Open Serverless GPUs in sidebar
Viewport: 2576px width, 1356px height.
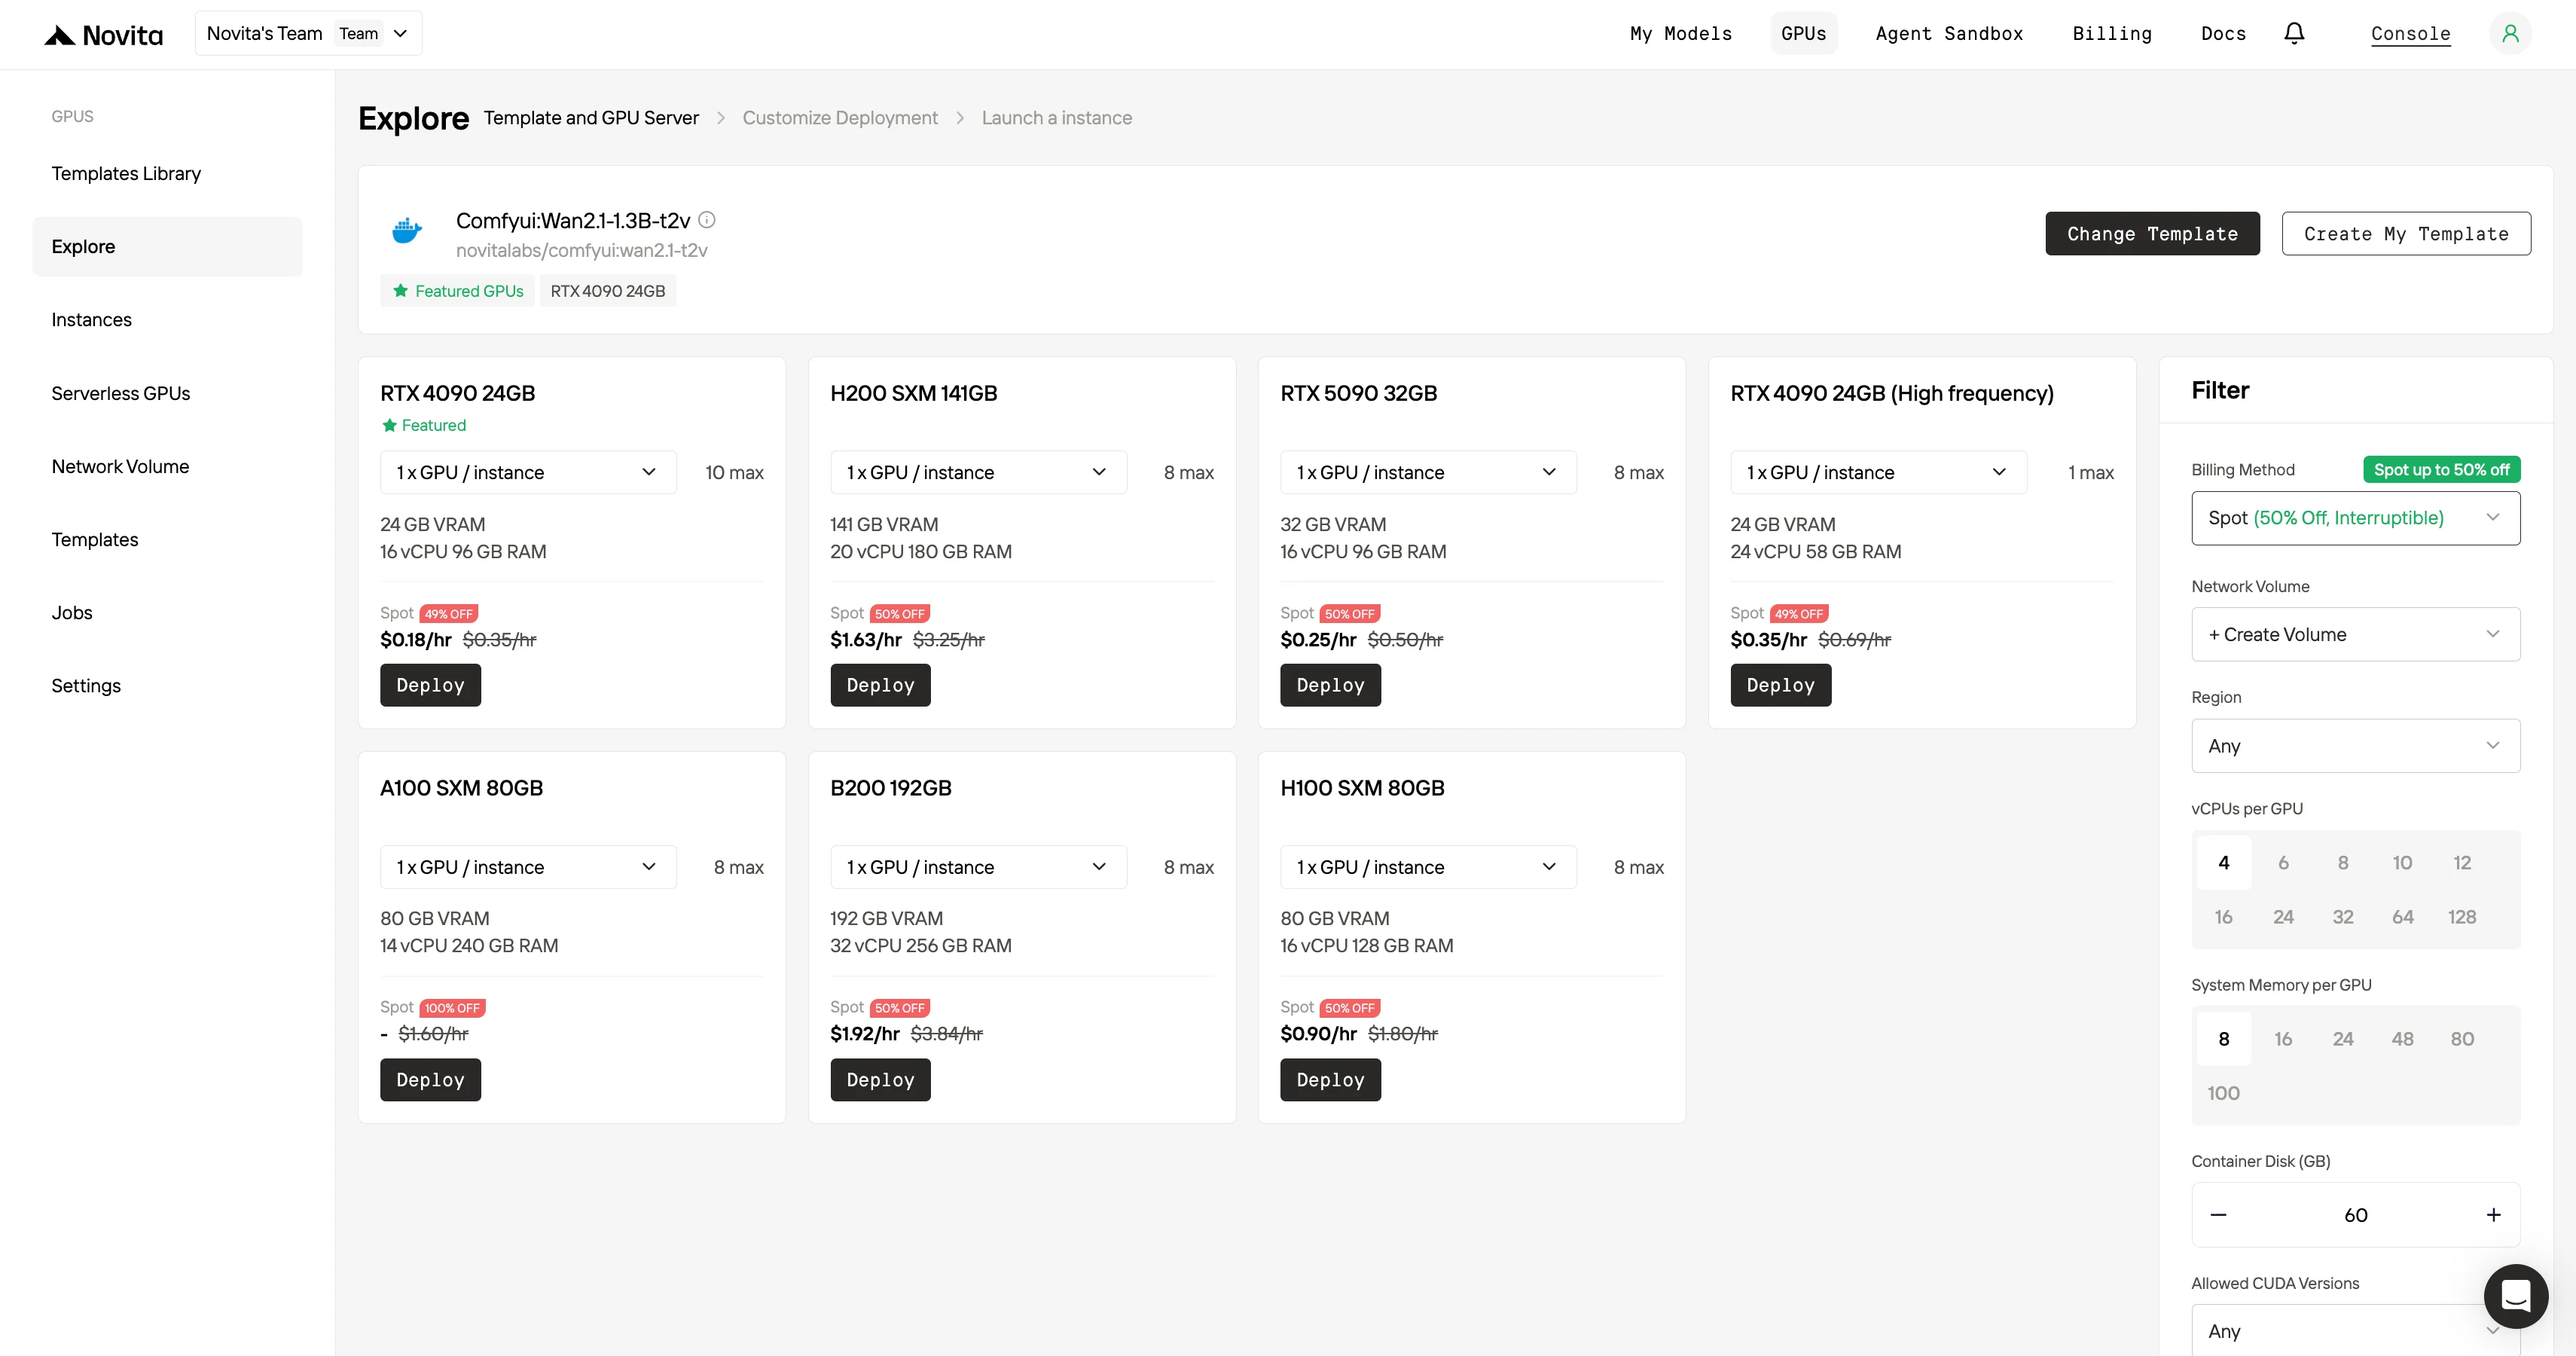pos(167,393)
